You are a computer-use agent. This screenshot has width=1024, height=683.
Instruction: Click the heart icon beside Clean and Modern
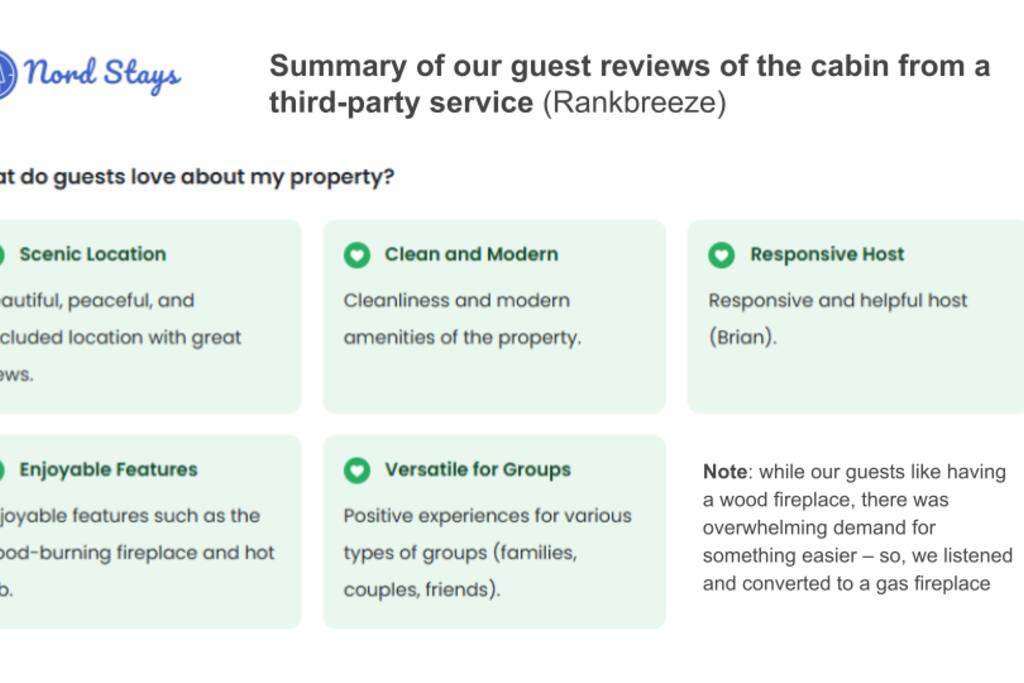point(357,255)
